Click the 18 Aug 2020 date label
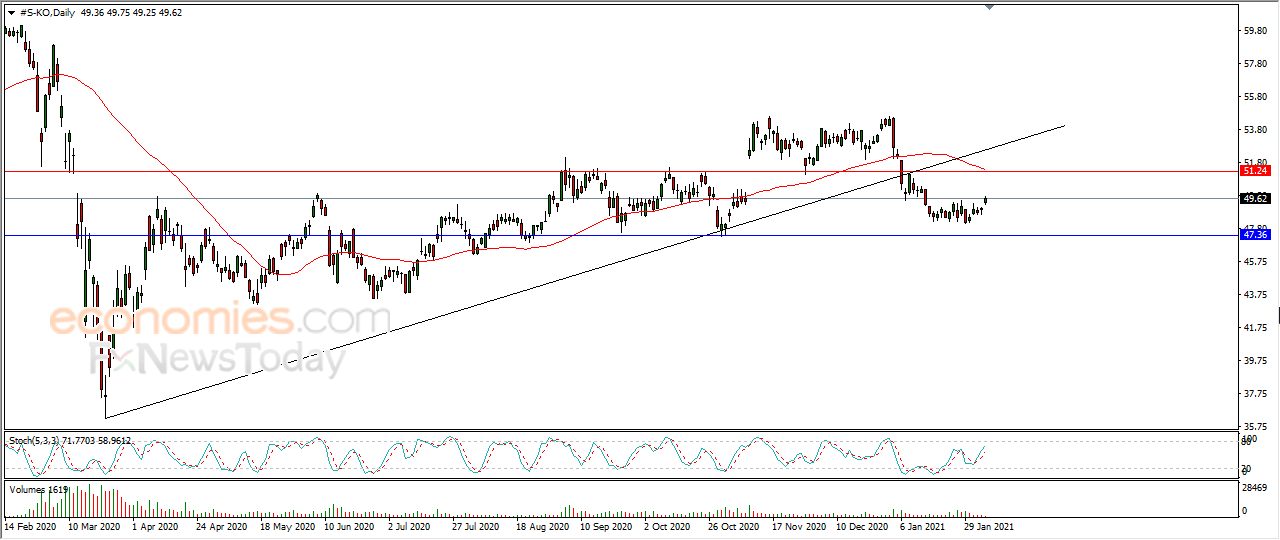The width and height of the screenshot is (1280, 540). pyautogui.click(x=543, y=525)
